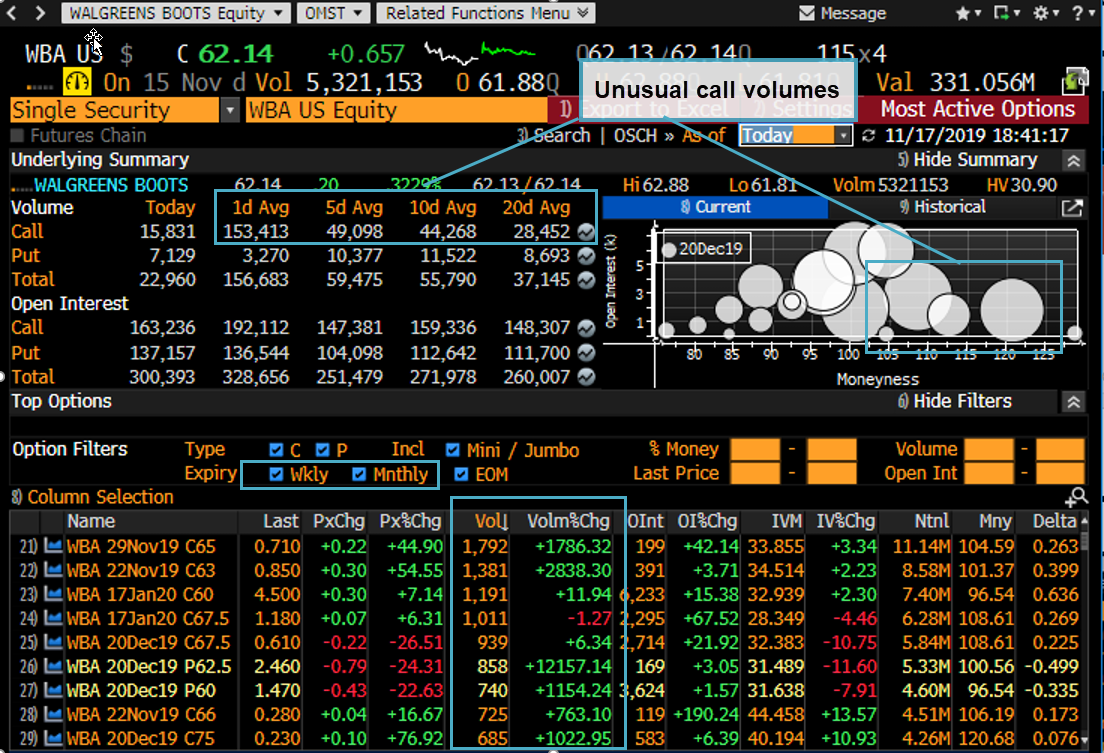
Task: Click the search-people icon above table
Action: click(1076, 497)
